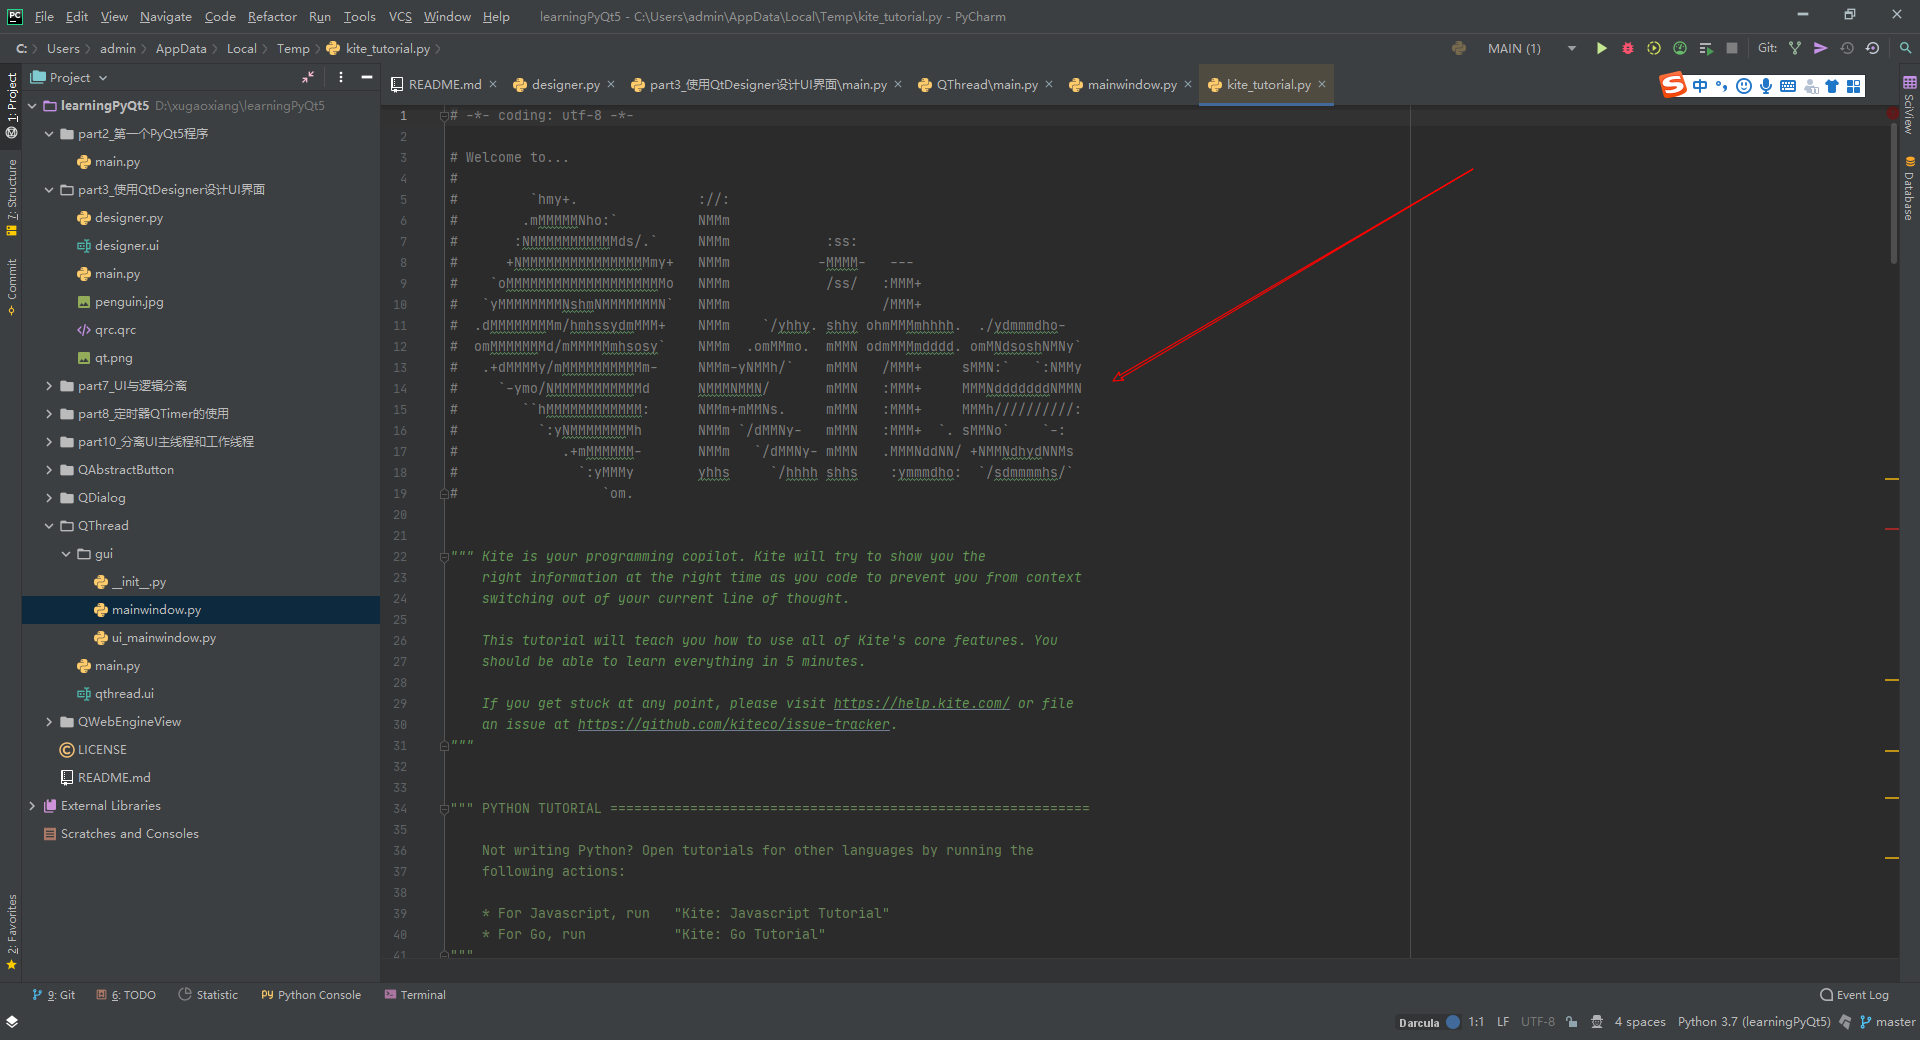The width and height of the screenshot is (1920, 1040).
Task: Open the Database side panel
Action: (x=1909, y=188)
